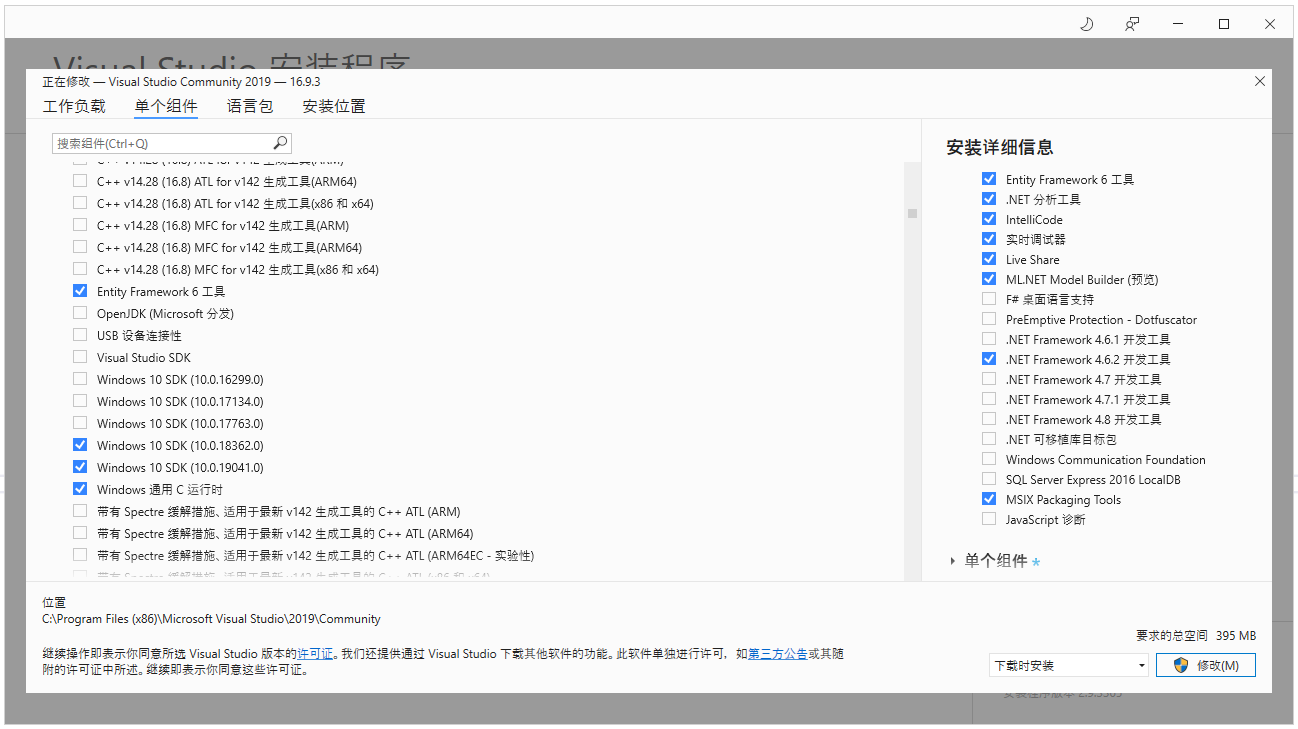The image size is (1298, 729).
Task: Uncheck Windows 通用 C 运行时
Action: (80, 489)
